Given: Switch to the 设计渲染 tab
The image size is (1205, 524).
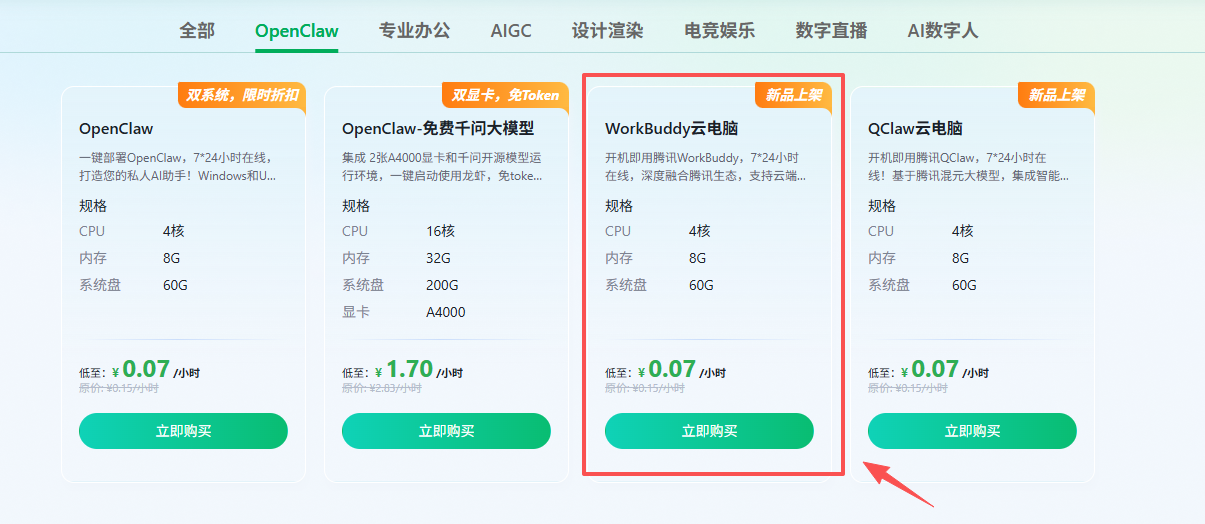Looking at the screenshot, I should pos(607,30).
